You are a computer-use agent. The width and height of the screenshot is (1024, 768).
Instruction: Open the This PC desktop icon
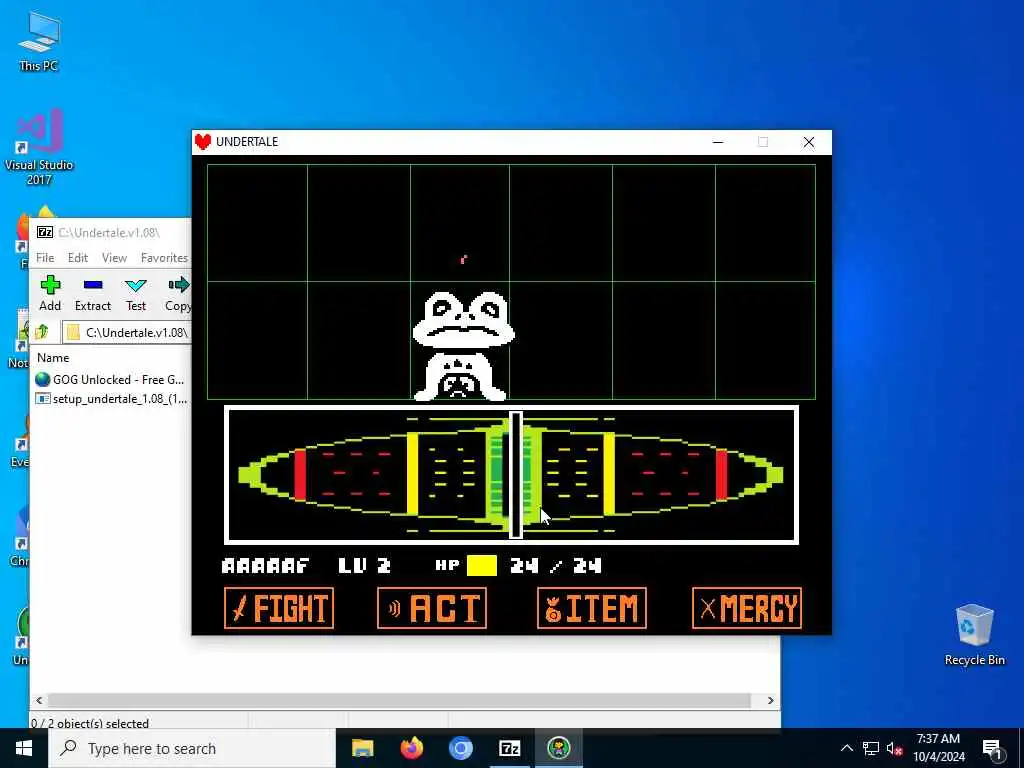pyautogui.click(x=39, y=40)
